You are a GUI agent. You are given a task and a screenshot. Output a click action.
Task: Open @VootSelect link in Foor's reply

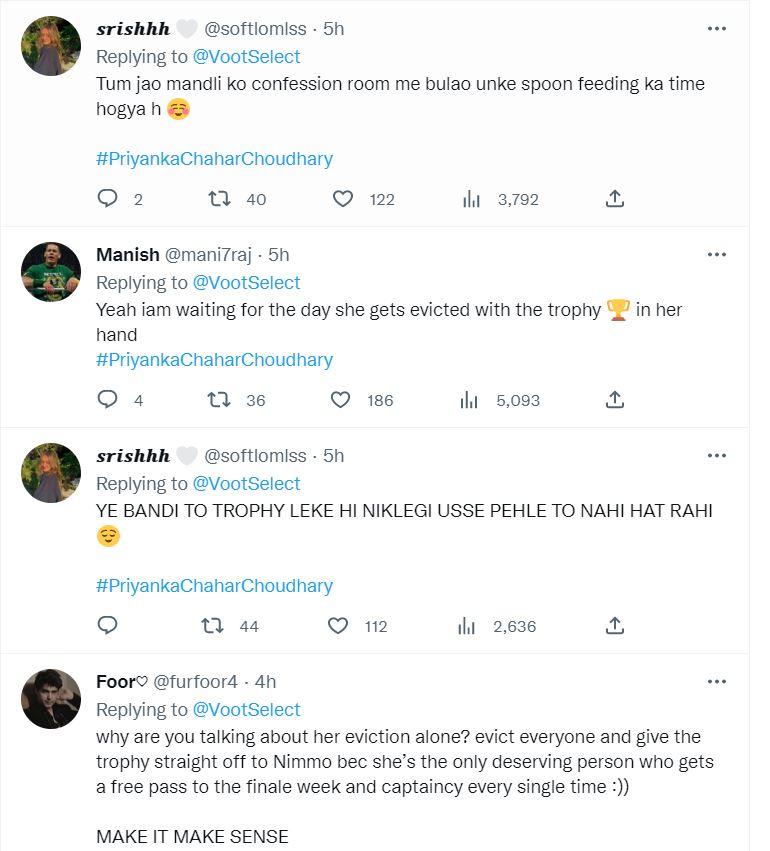click(246, 709)
